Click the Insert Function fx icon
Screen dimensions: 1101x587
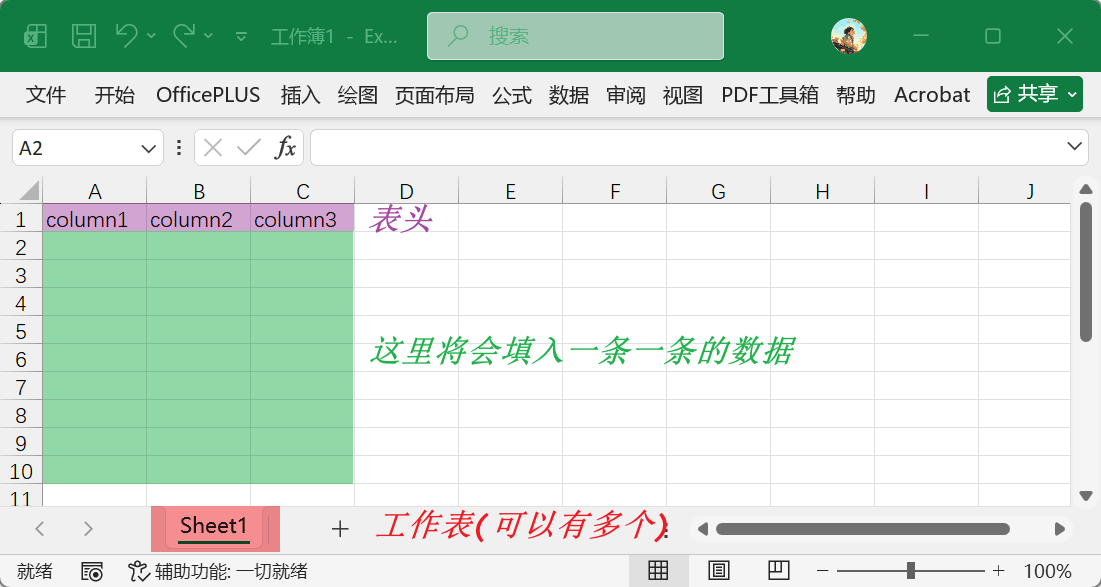tap(286, 148)
